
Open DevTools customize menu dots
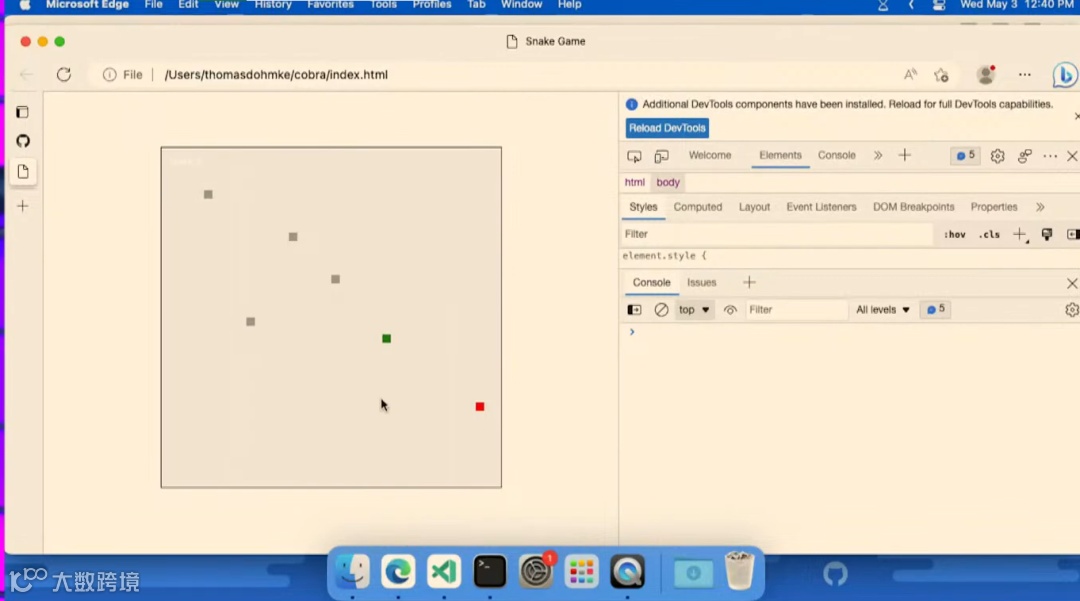click(x=1050, y=156)
